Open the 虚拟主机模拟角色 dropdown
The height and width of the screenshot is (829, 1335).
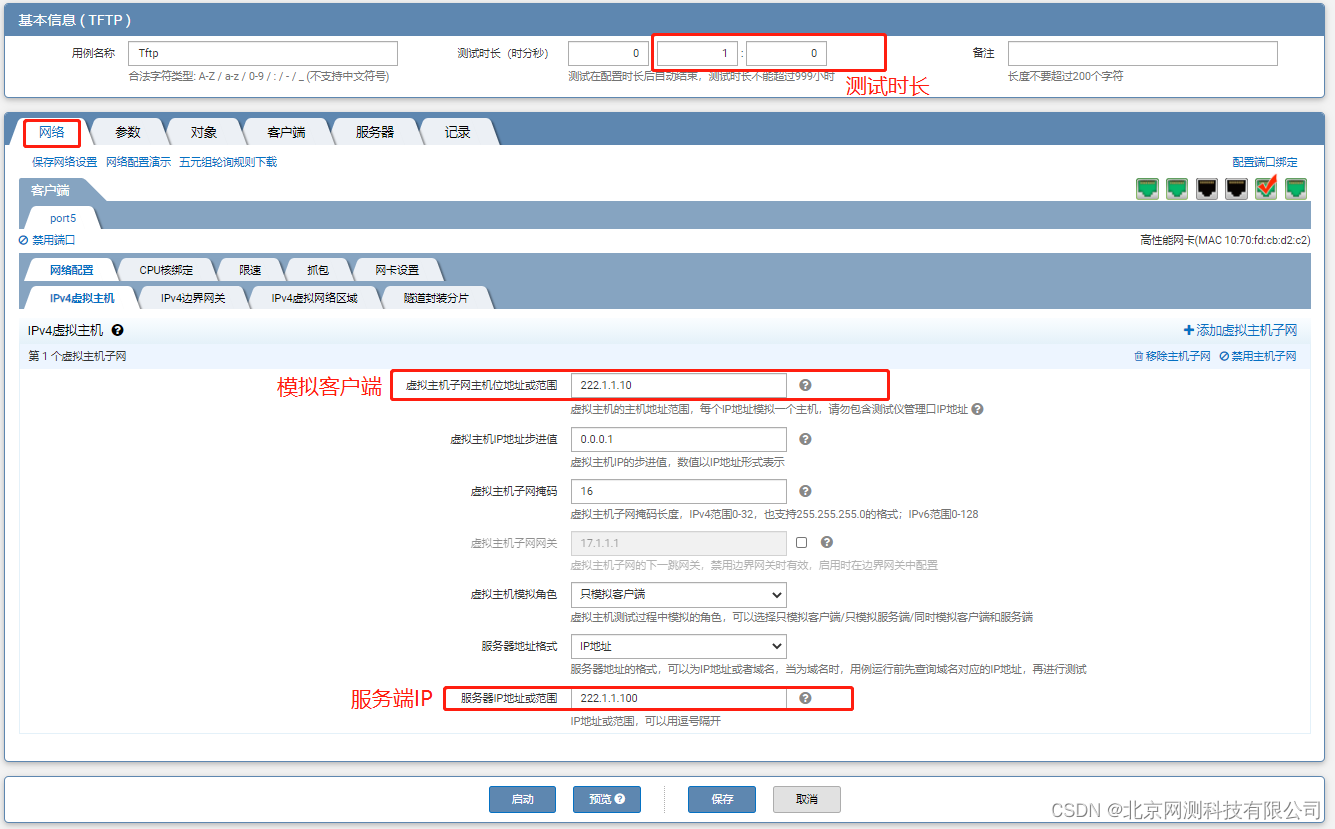678,595
